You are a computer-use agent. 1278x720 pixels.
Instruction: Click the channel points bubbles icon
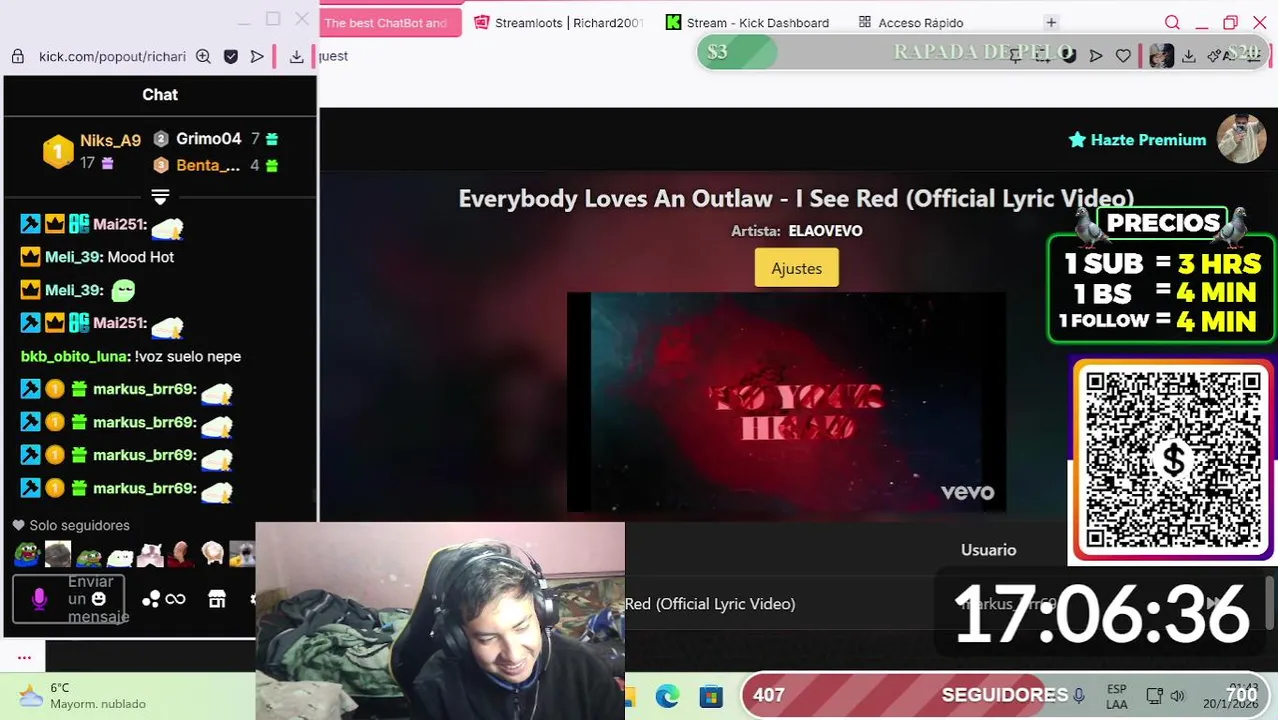[151, 599]
